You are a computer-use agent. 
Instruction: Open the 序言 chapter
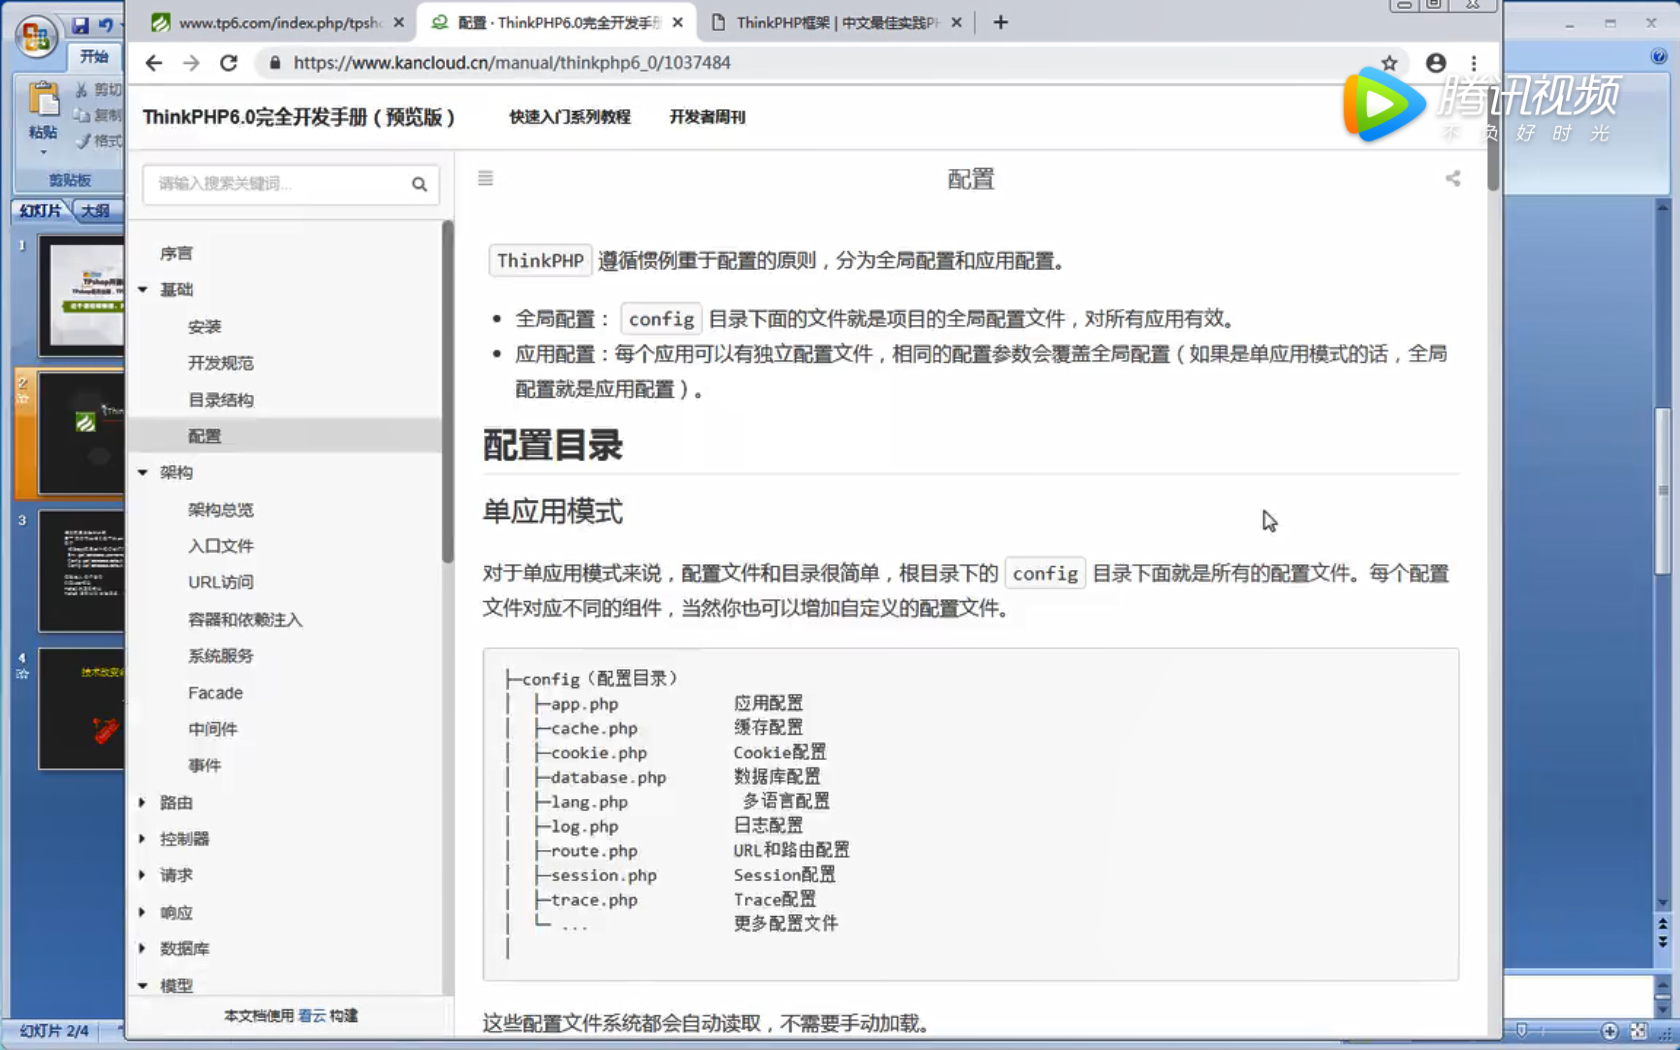click(176, 254)
